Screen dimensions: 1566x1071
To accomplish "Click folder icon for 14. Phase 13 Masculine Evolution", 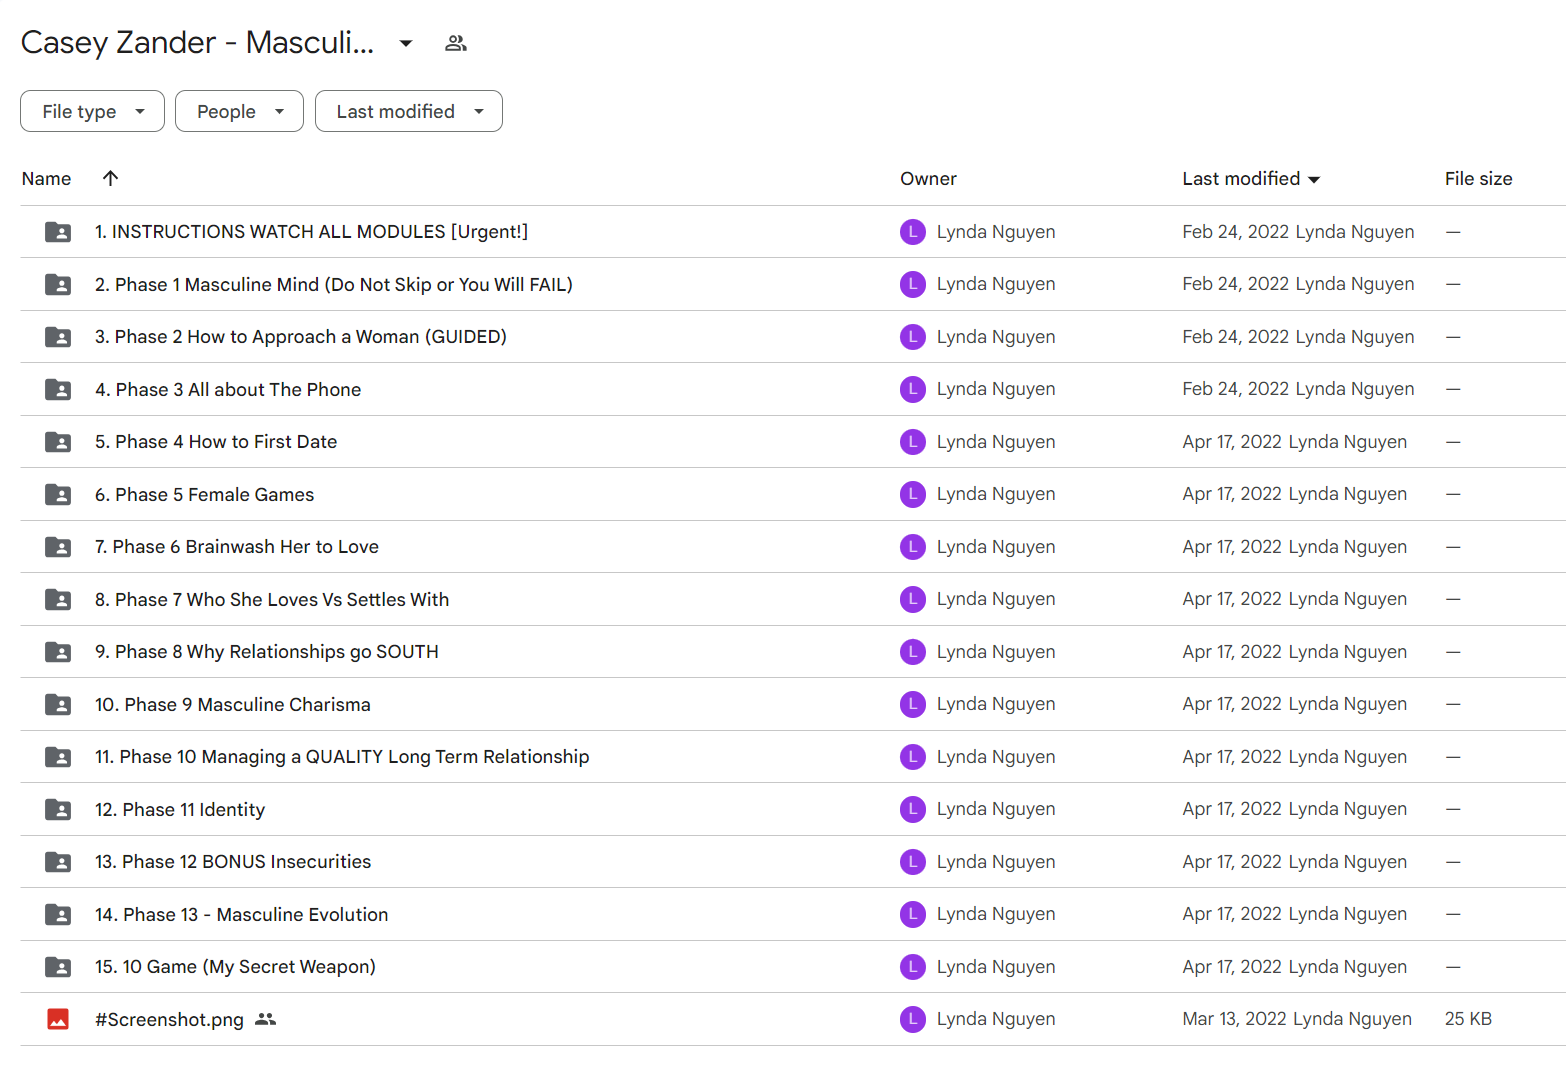I will pos(58,914).
